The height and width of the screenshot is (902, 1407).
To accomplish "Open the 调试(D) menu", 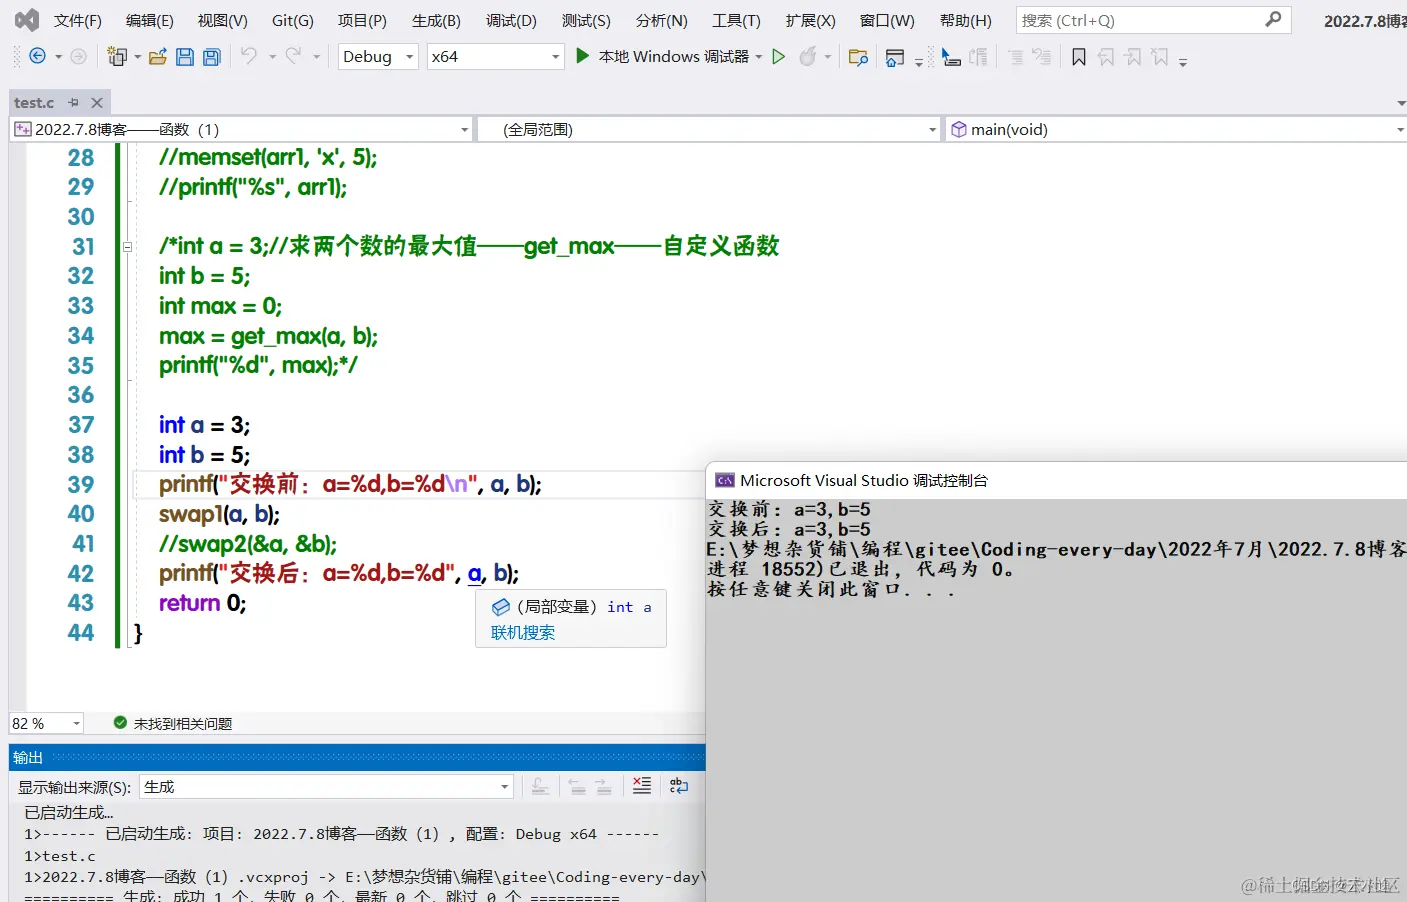I will [511, 20].
